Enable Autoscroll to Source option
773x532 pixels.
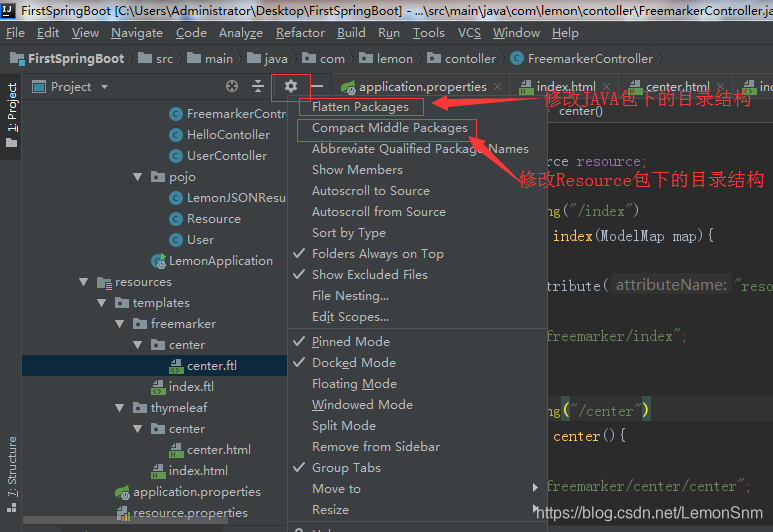click(371, 191)
